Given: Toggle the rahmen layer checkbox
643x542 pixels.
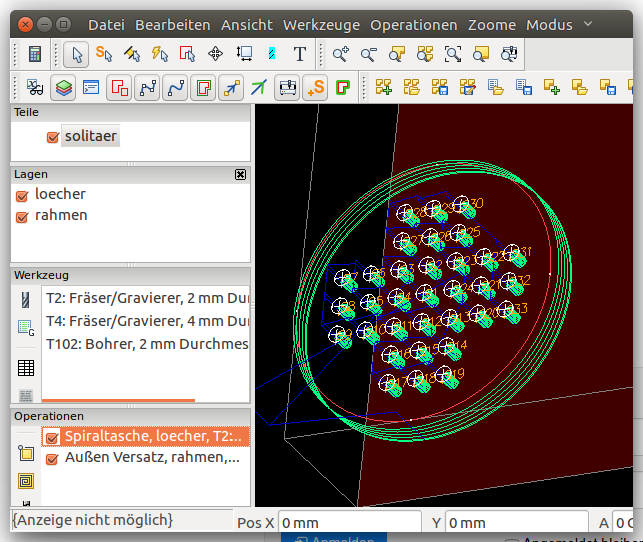Looking at the screenshot, I should [x=21, y=216].
